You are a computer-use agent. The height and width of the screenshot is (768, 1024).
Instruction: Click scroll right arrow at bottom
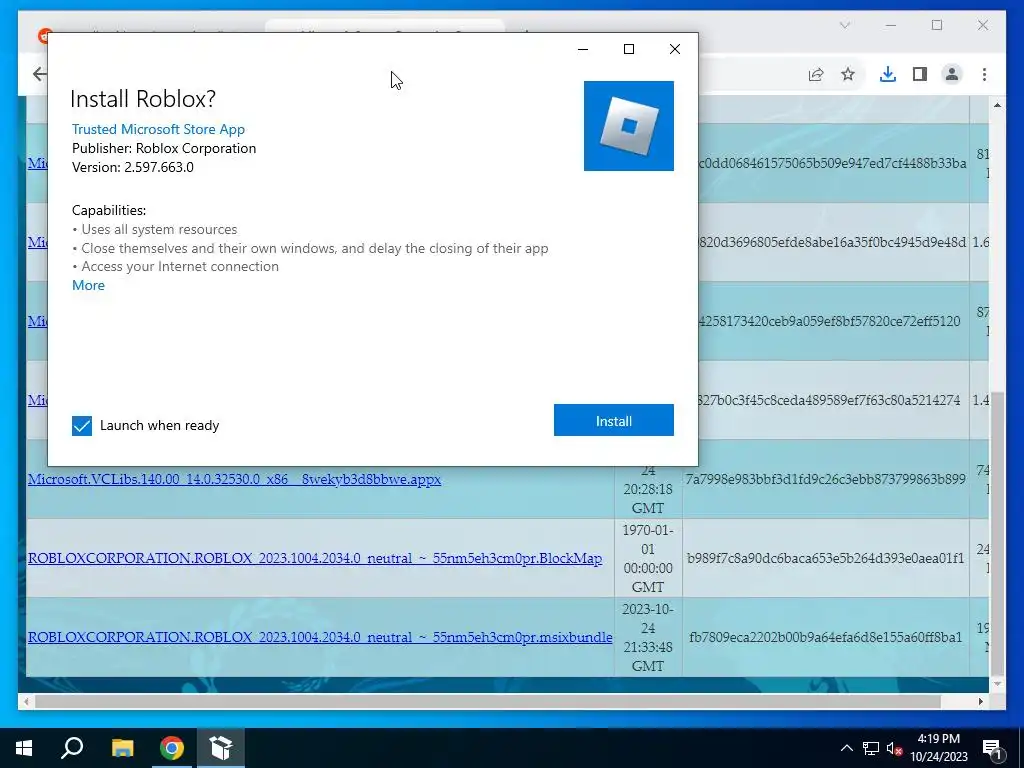click(x=981, y=701)
